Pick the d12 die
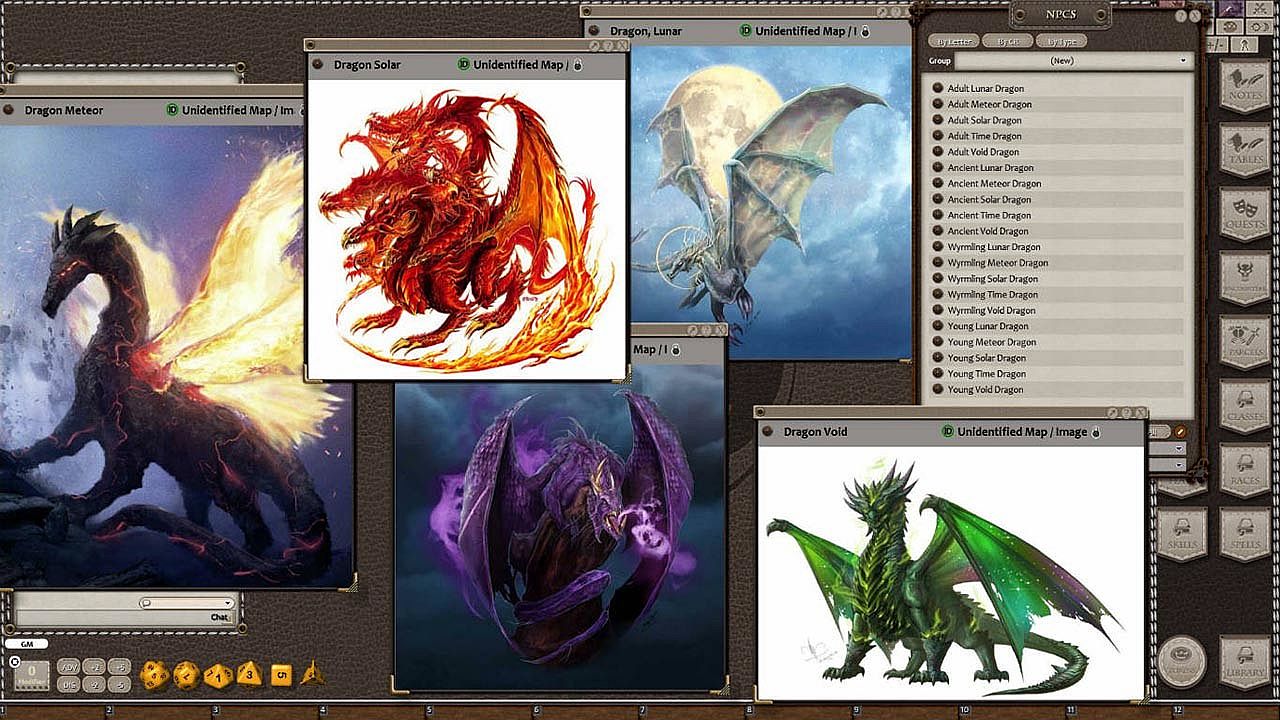The height and width of the screenshot is (720, 1280). (186, 676)
